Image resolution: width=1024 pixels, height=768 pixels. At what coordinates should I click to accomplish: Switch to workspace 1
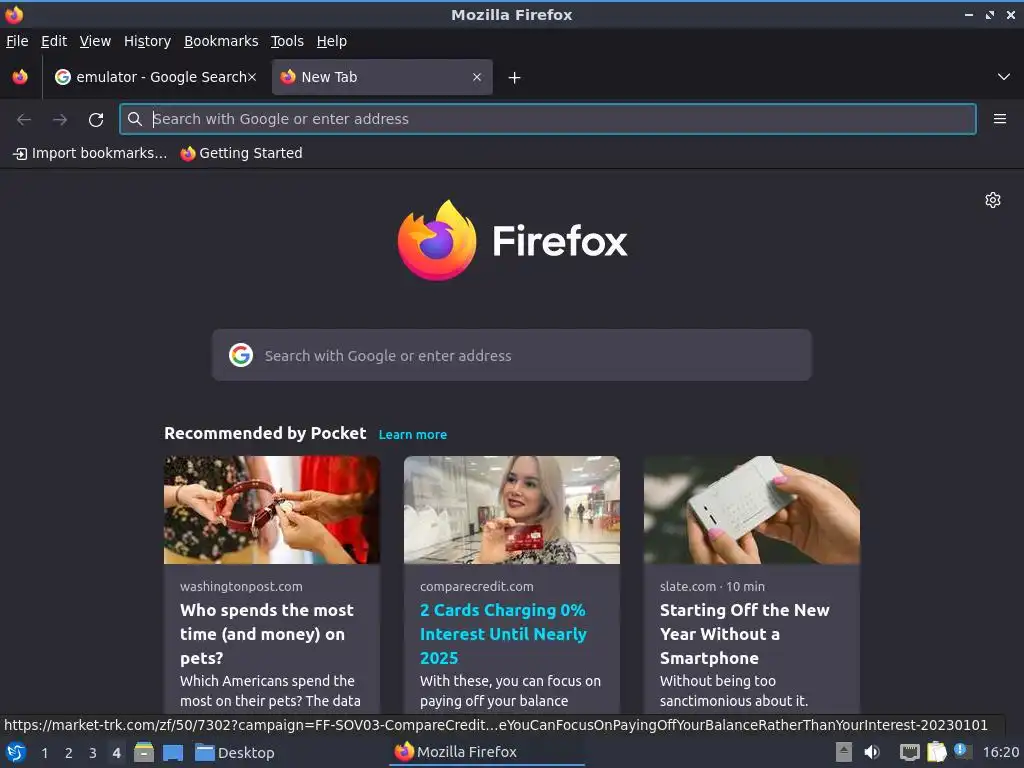(x=44, y=753)
